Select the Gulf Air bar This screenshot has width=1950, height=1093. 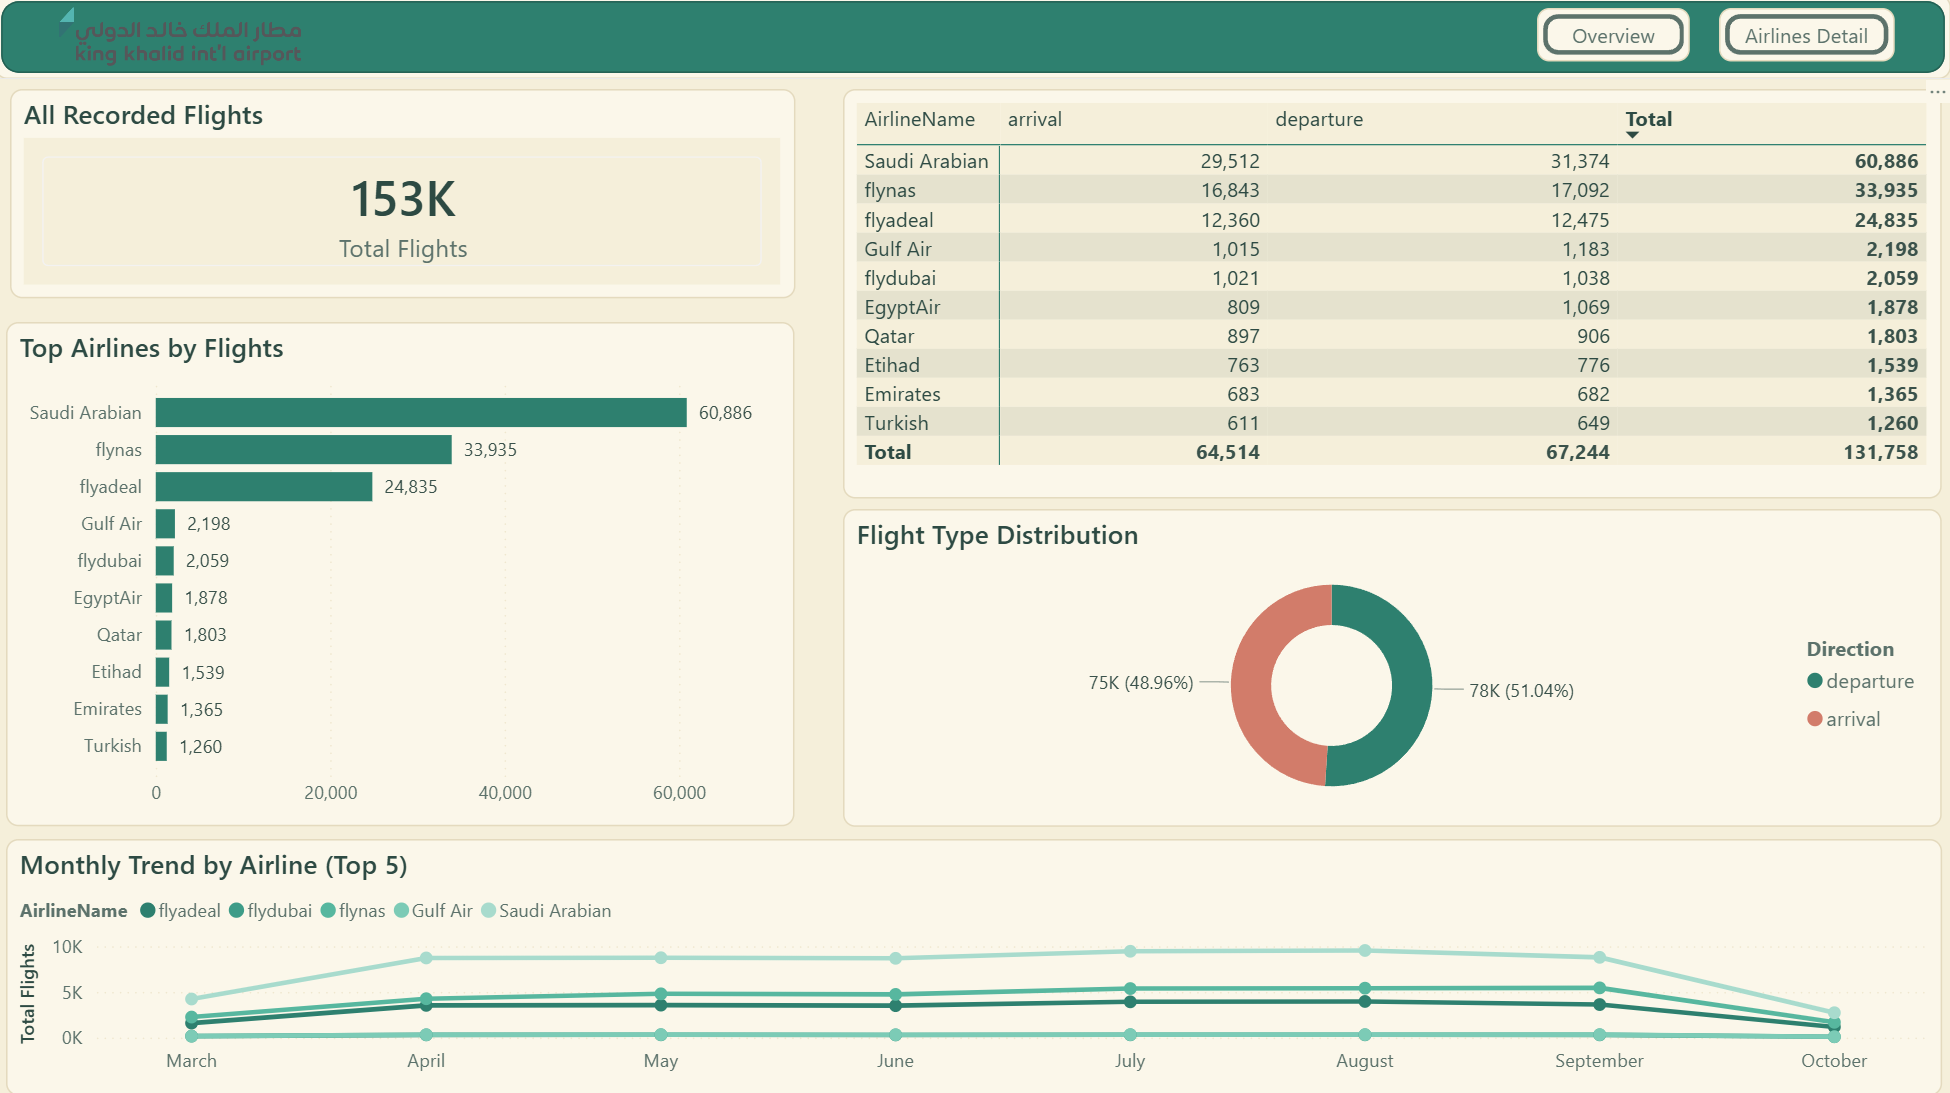(x=165, y=523)
